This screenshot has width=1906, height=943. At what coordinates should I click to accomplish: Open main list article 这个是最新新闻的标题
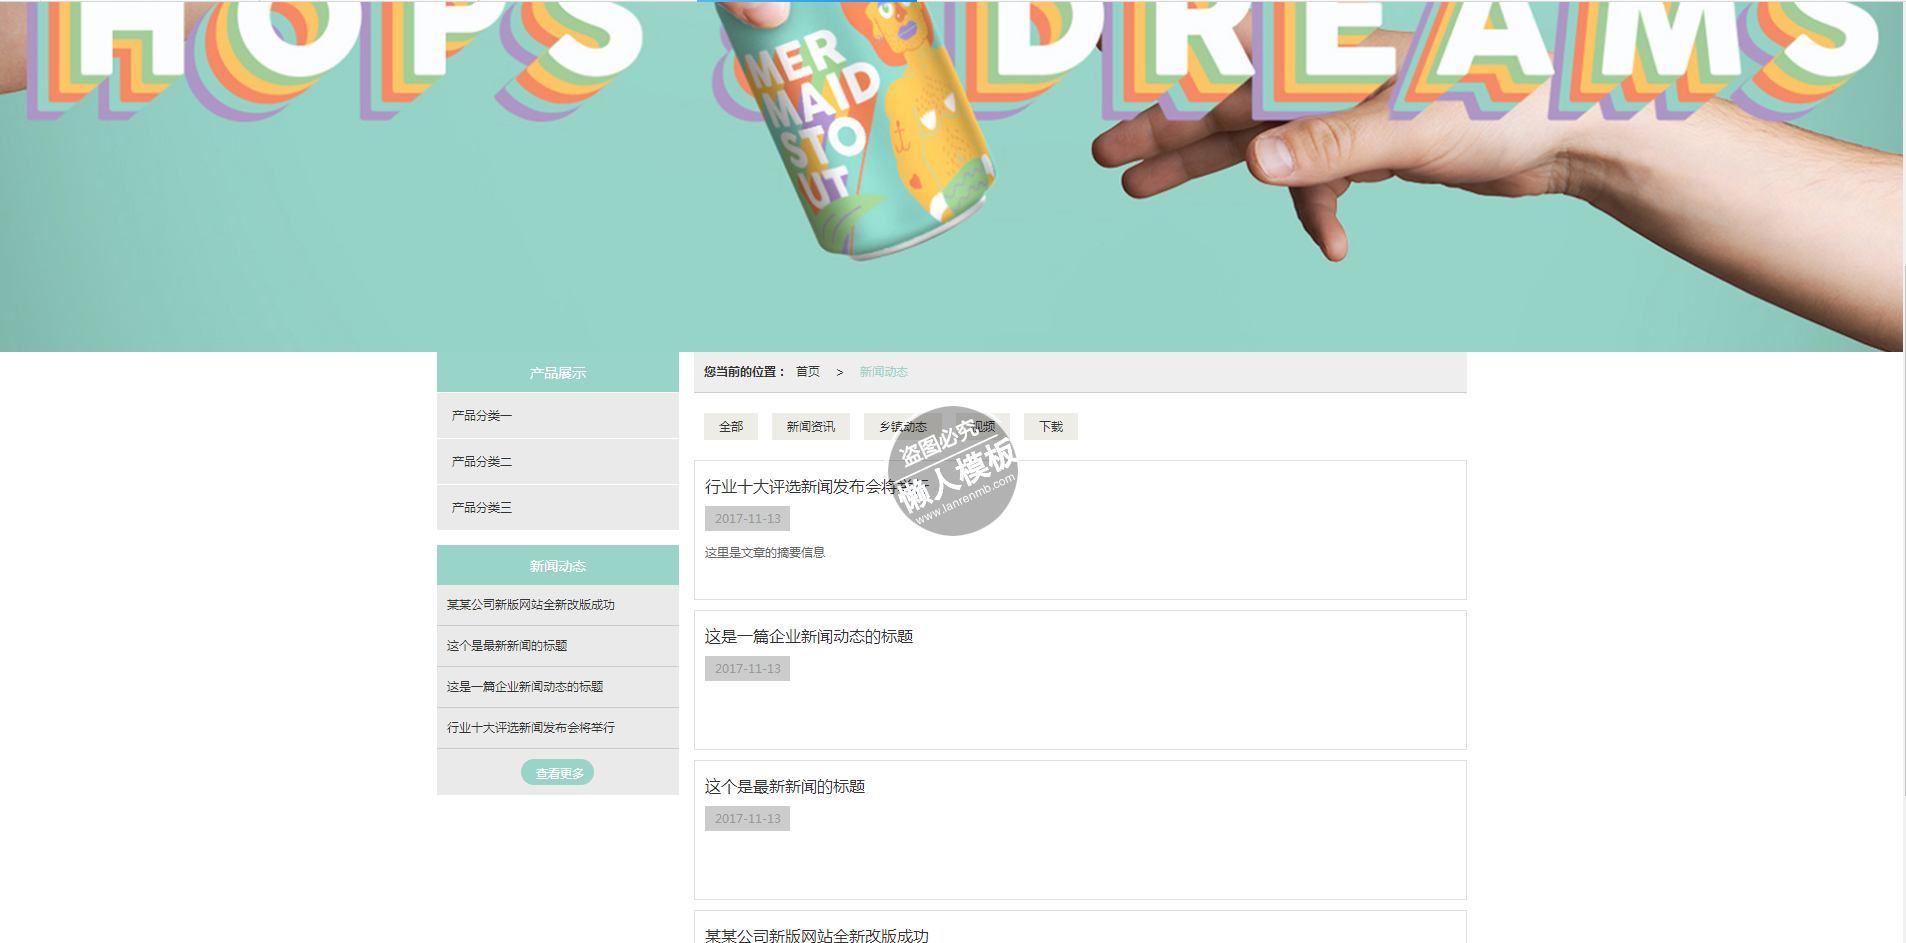[x=784, y=787]
